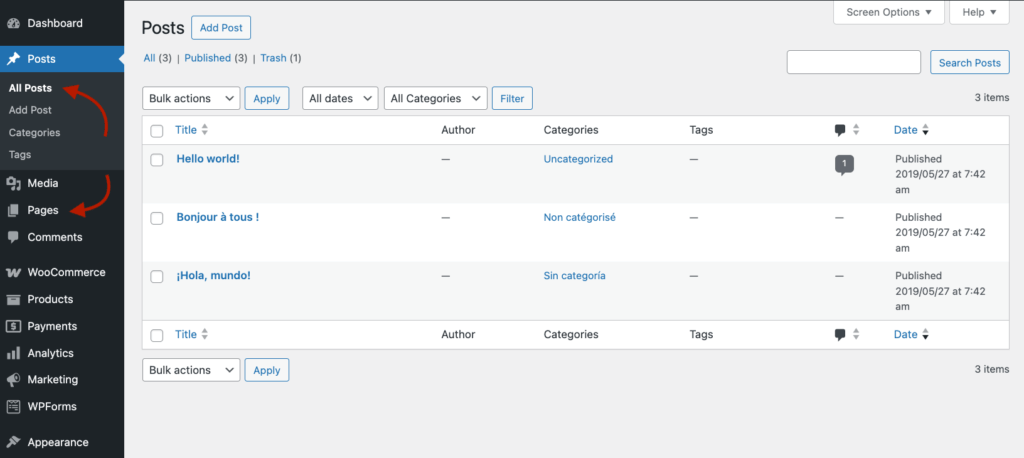This screenshot has height=458, width=1024.
Task: Click the Pages icon in sidebar
Action: click(x=13, y=210)
